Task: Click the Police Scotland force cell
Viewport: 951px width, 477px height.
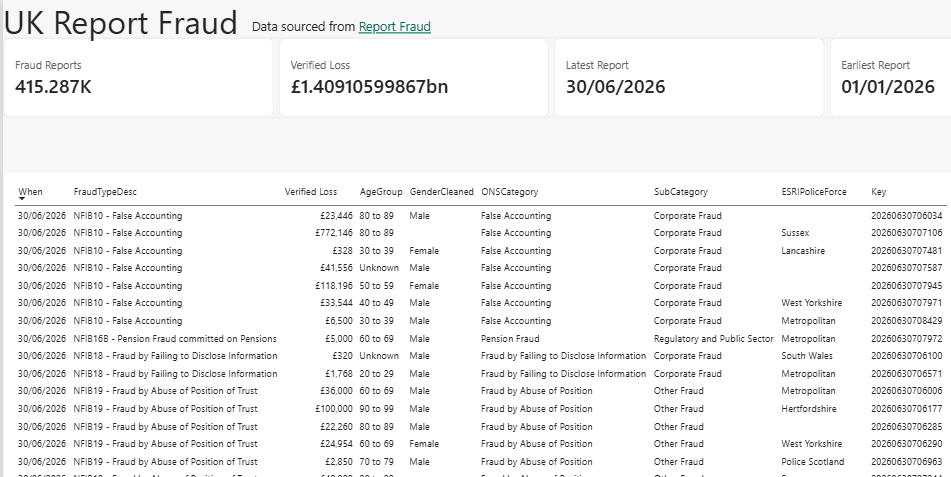Action: [x=813, y=462]
